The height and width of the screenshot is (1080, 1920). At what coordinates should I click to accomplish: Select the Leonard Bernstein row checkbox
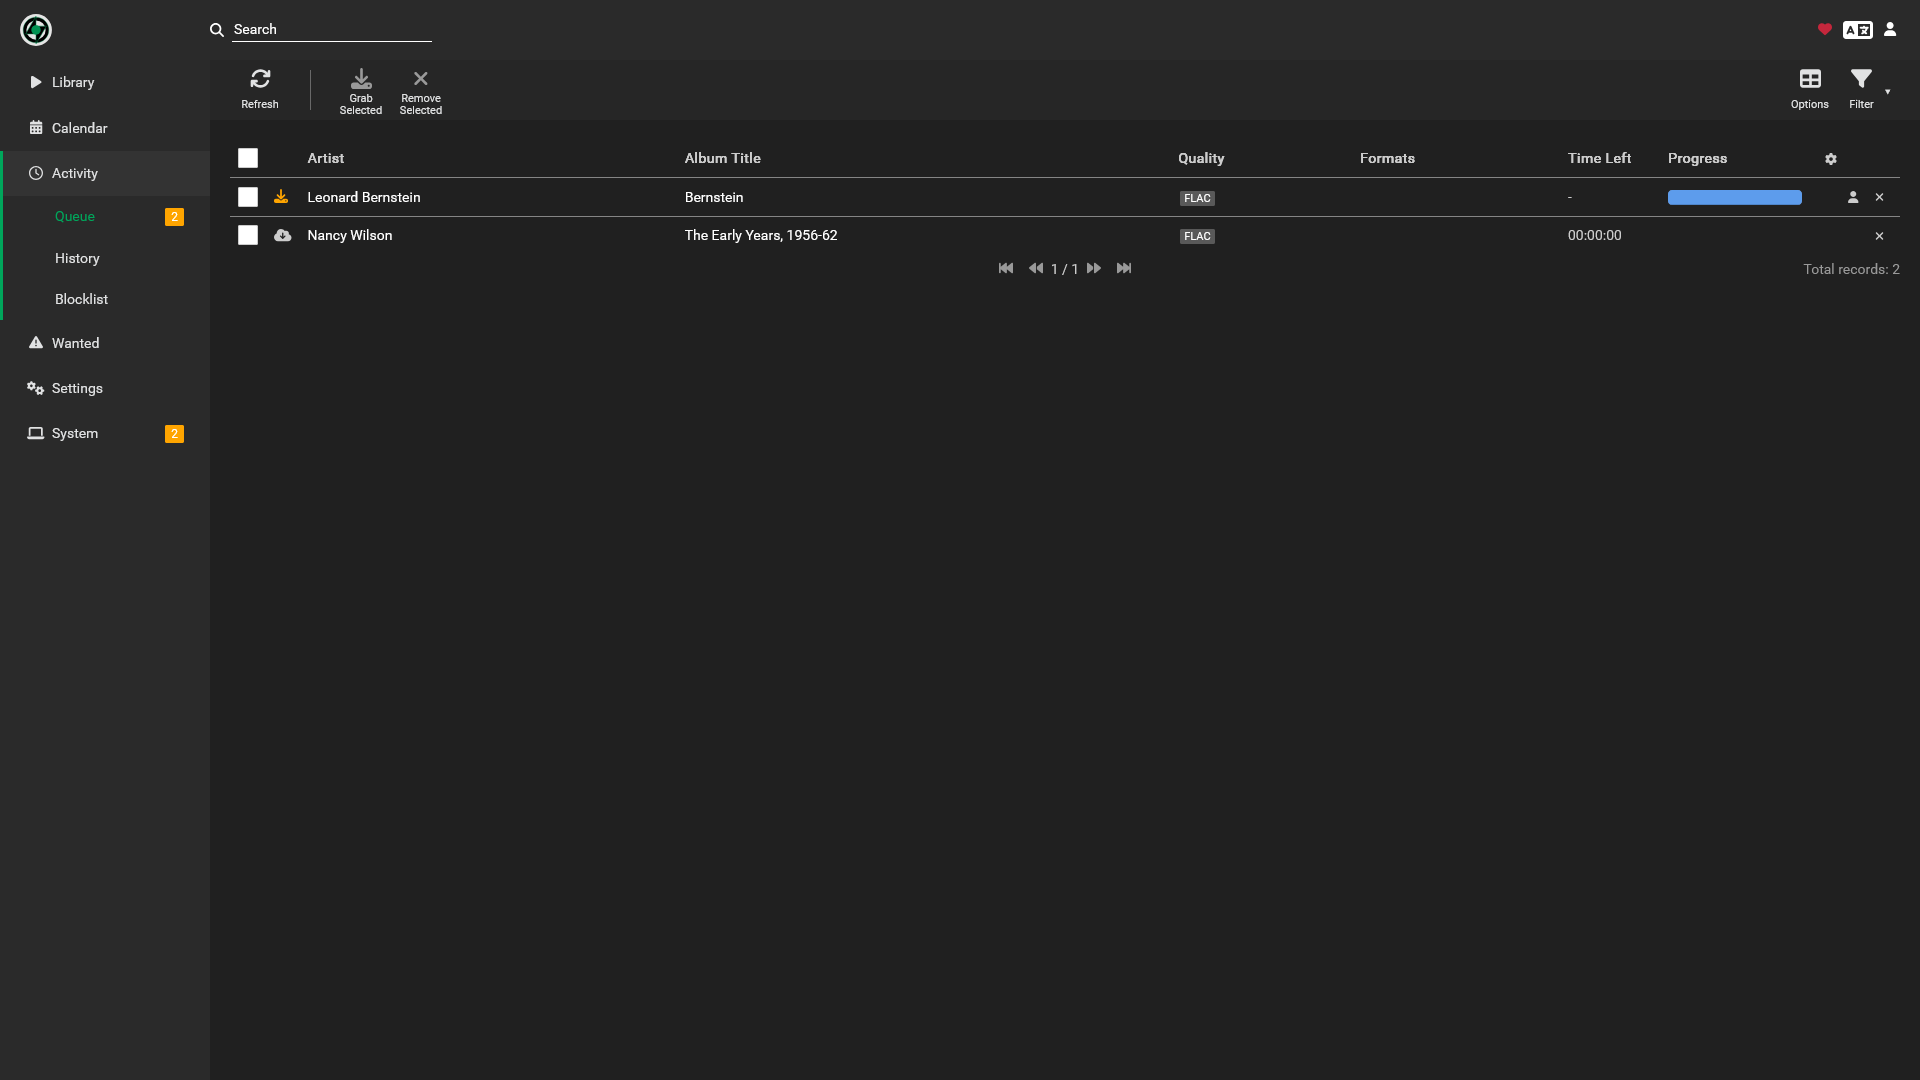[x=248, y=197]
